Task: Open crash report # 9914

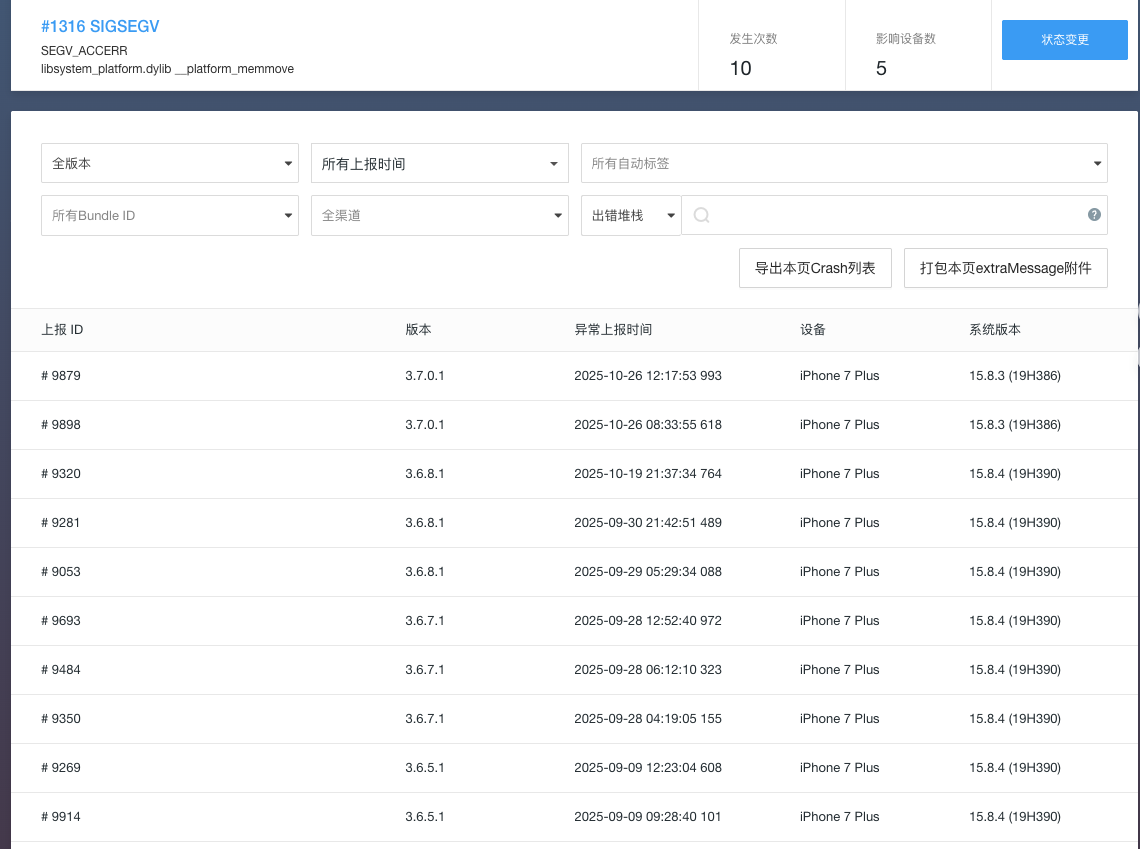Action: [x=60, y=817]
